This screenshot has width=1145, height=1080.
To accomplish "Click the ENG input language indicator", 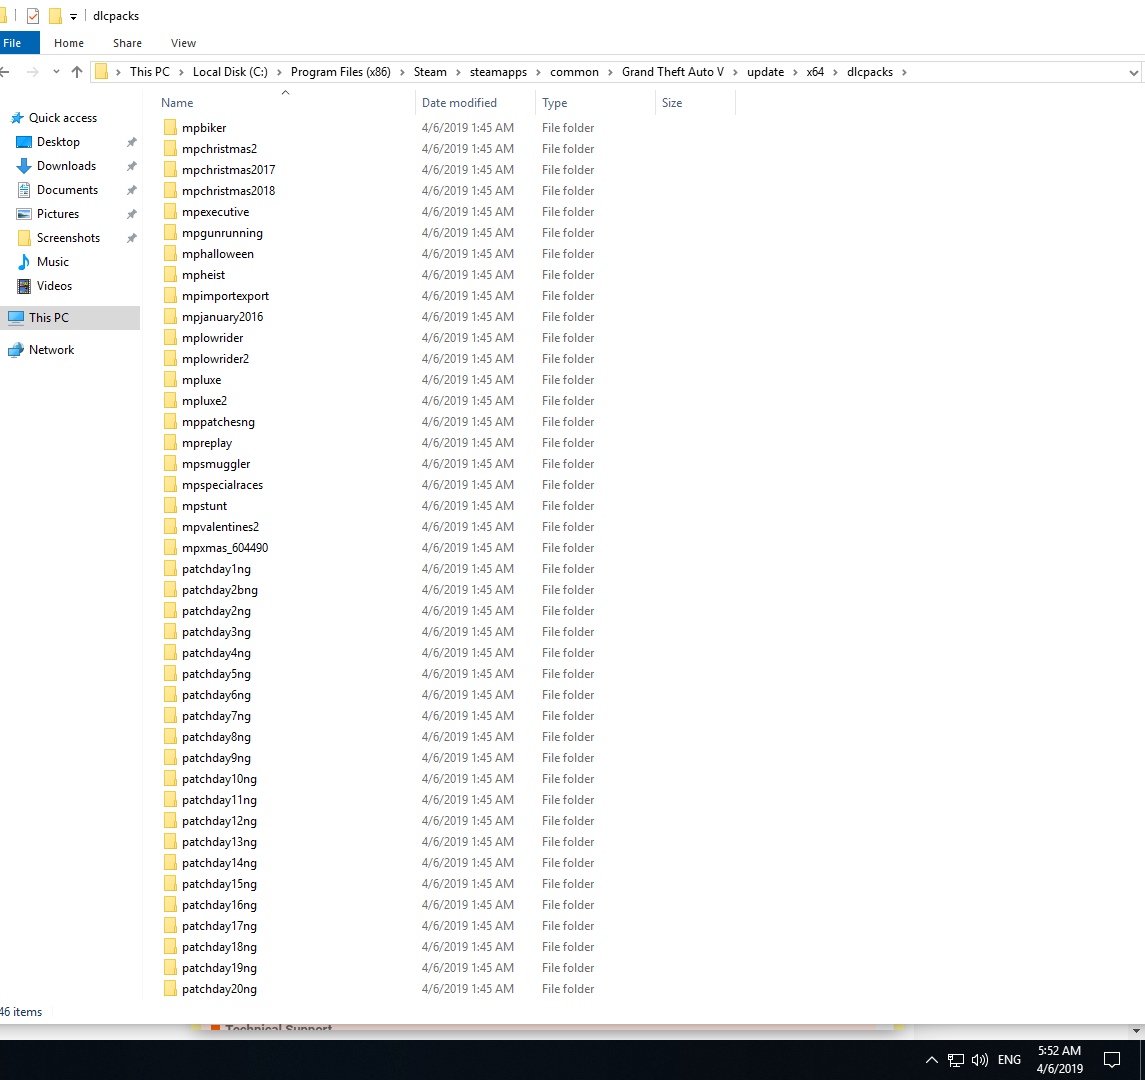I will [1009, 1060].
